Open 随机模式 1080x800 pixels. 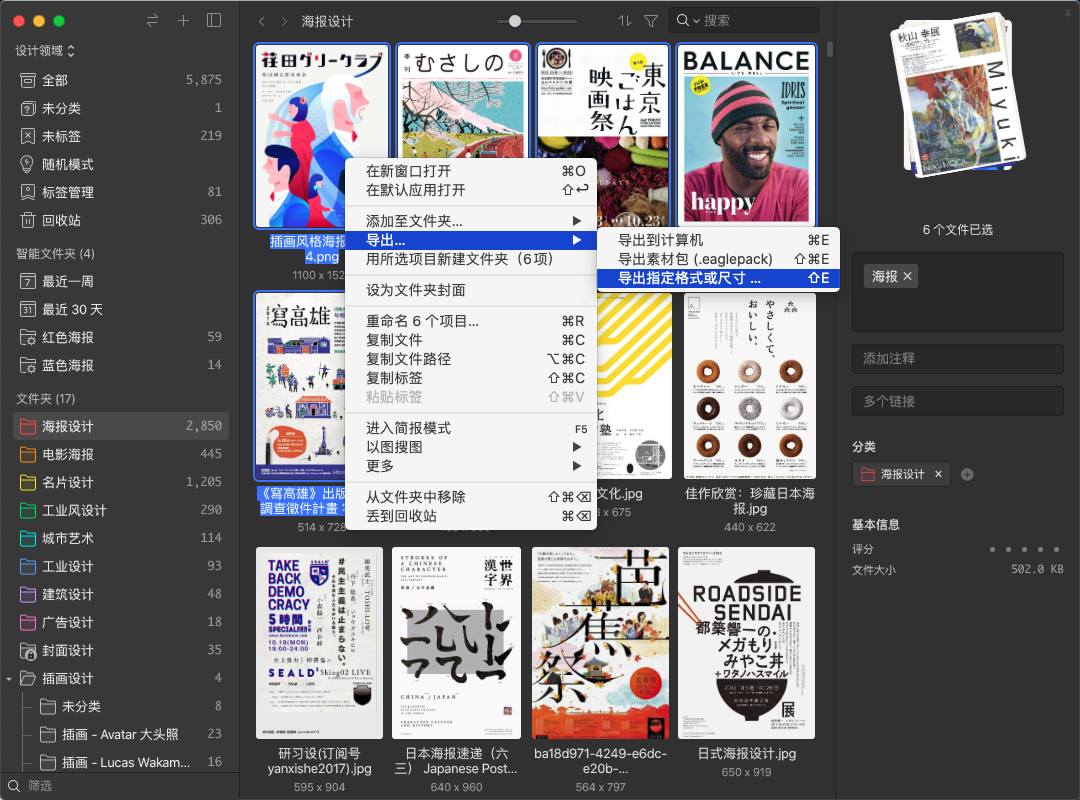pos(121,164)
